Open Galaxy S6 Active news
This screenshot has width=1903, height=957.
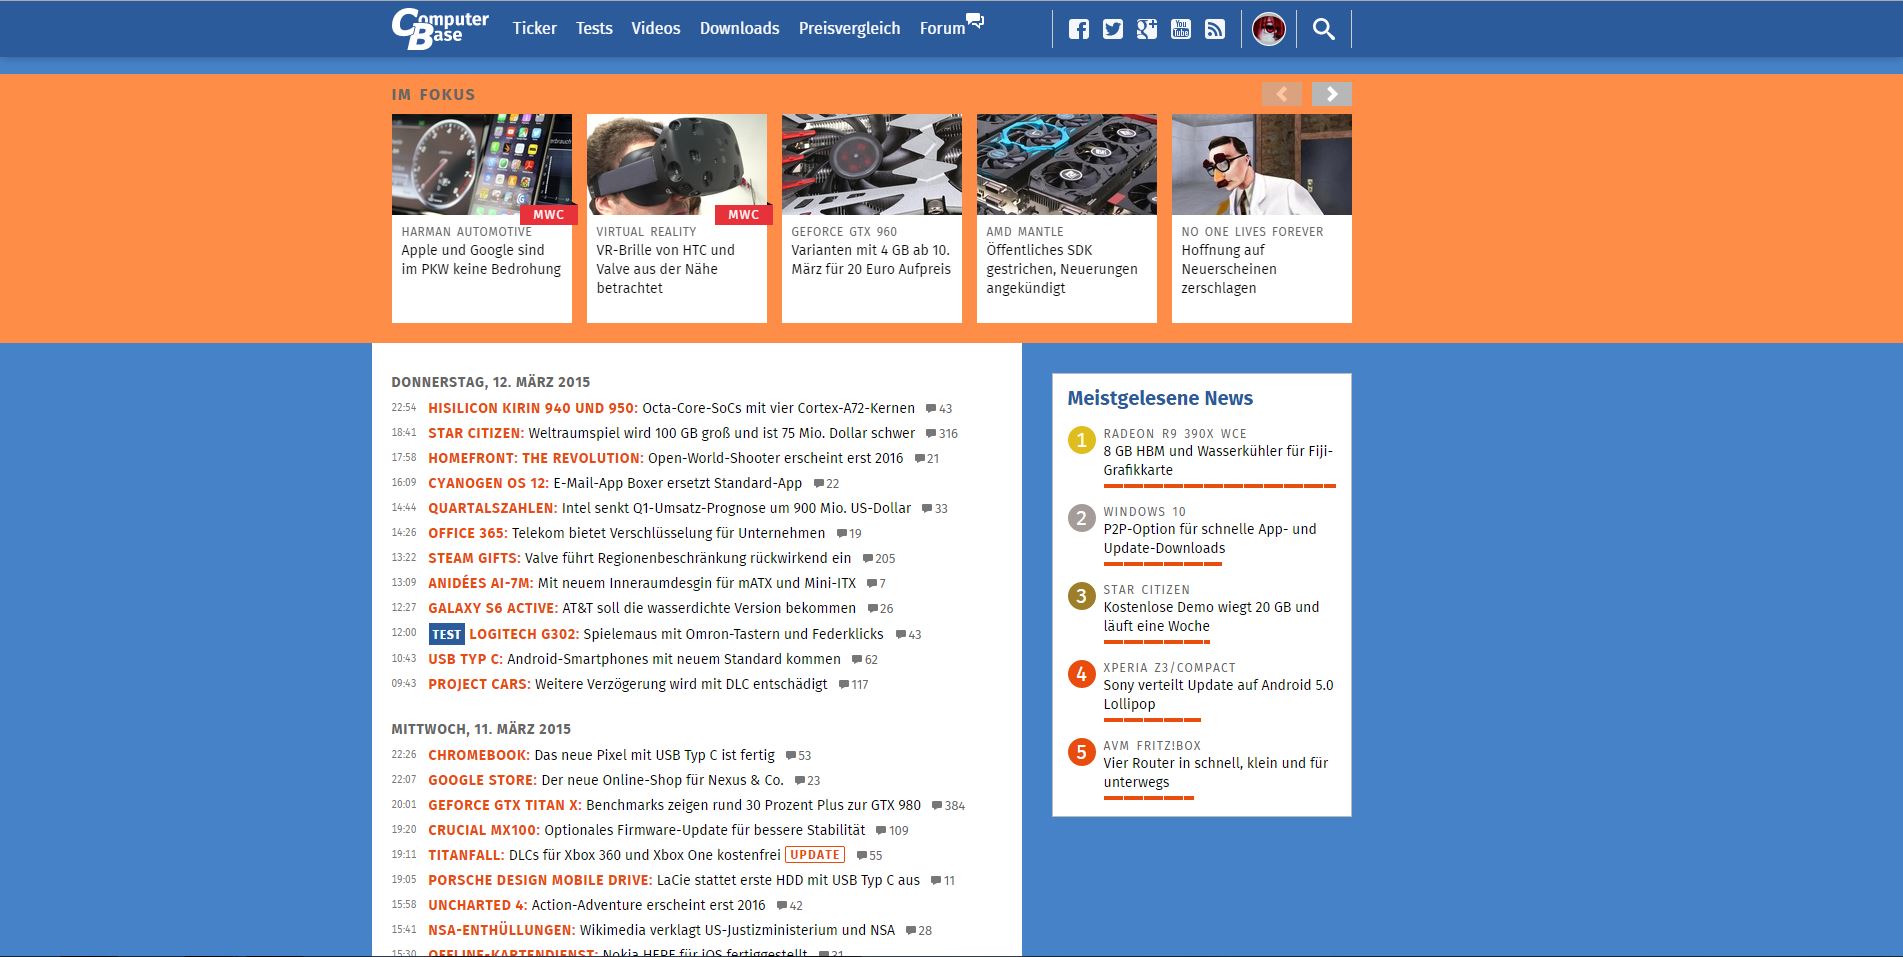(x=642, y=608)
